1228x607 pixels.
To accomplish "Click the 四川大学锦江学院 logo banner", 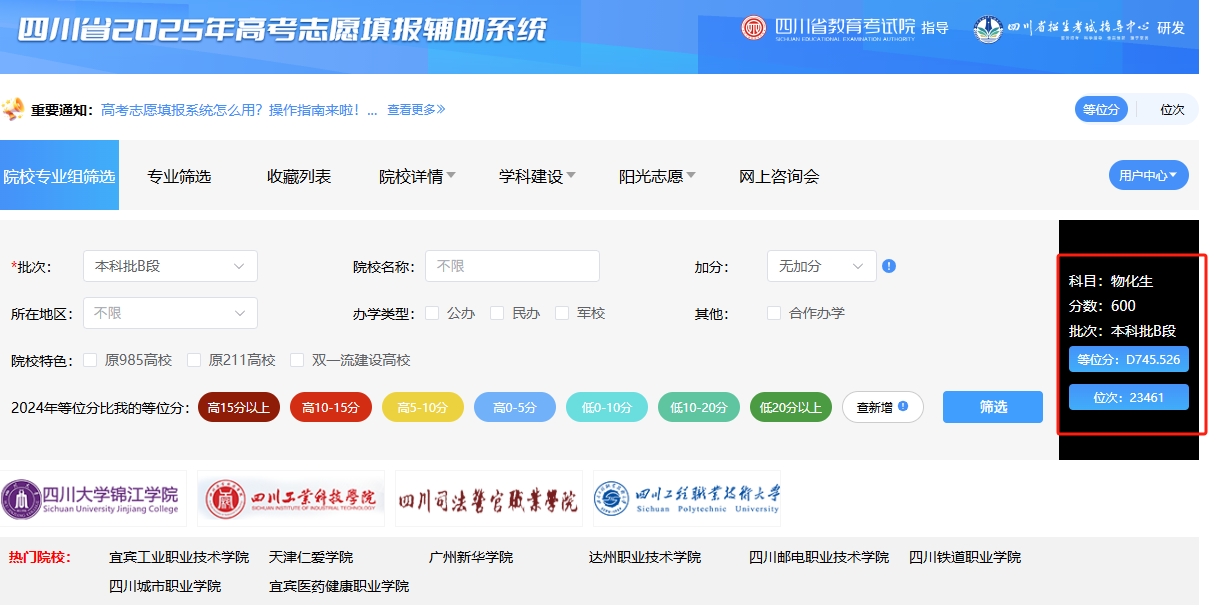I will (94, 498).
